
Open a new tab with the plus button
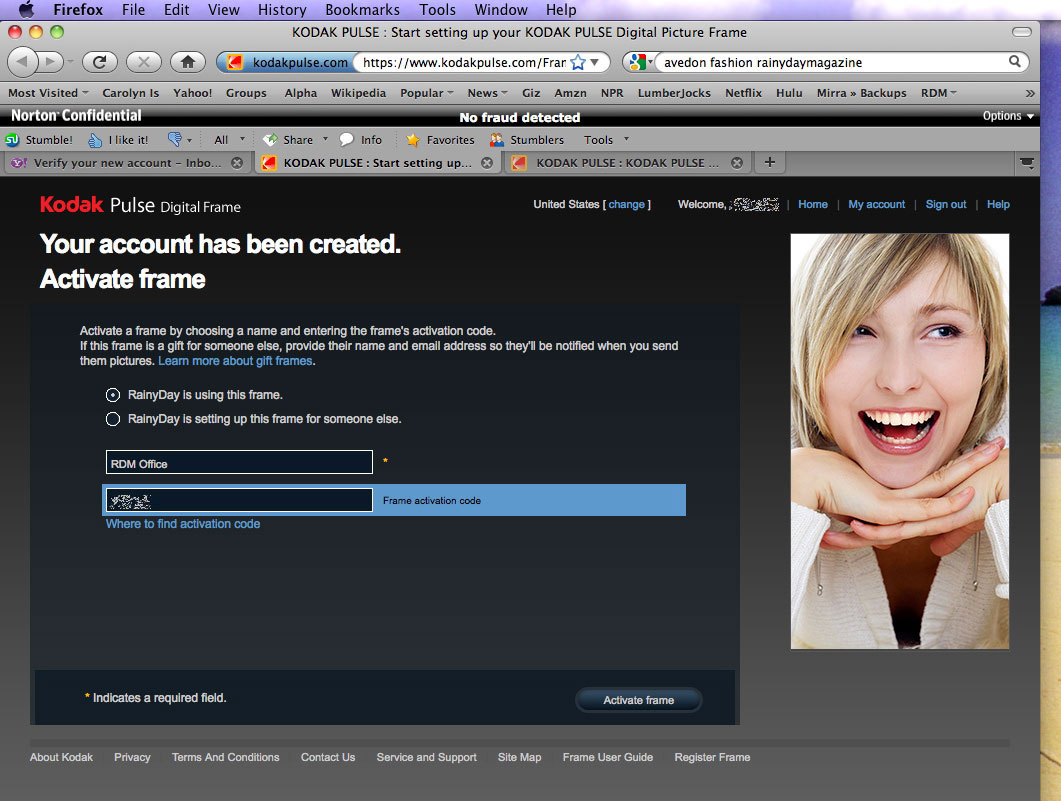pyautogui.click(x=769, y=162)
